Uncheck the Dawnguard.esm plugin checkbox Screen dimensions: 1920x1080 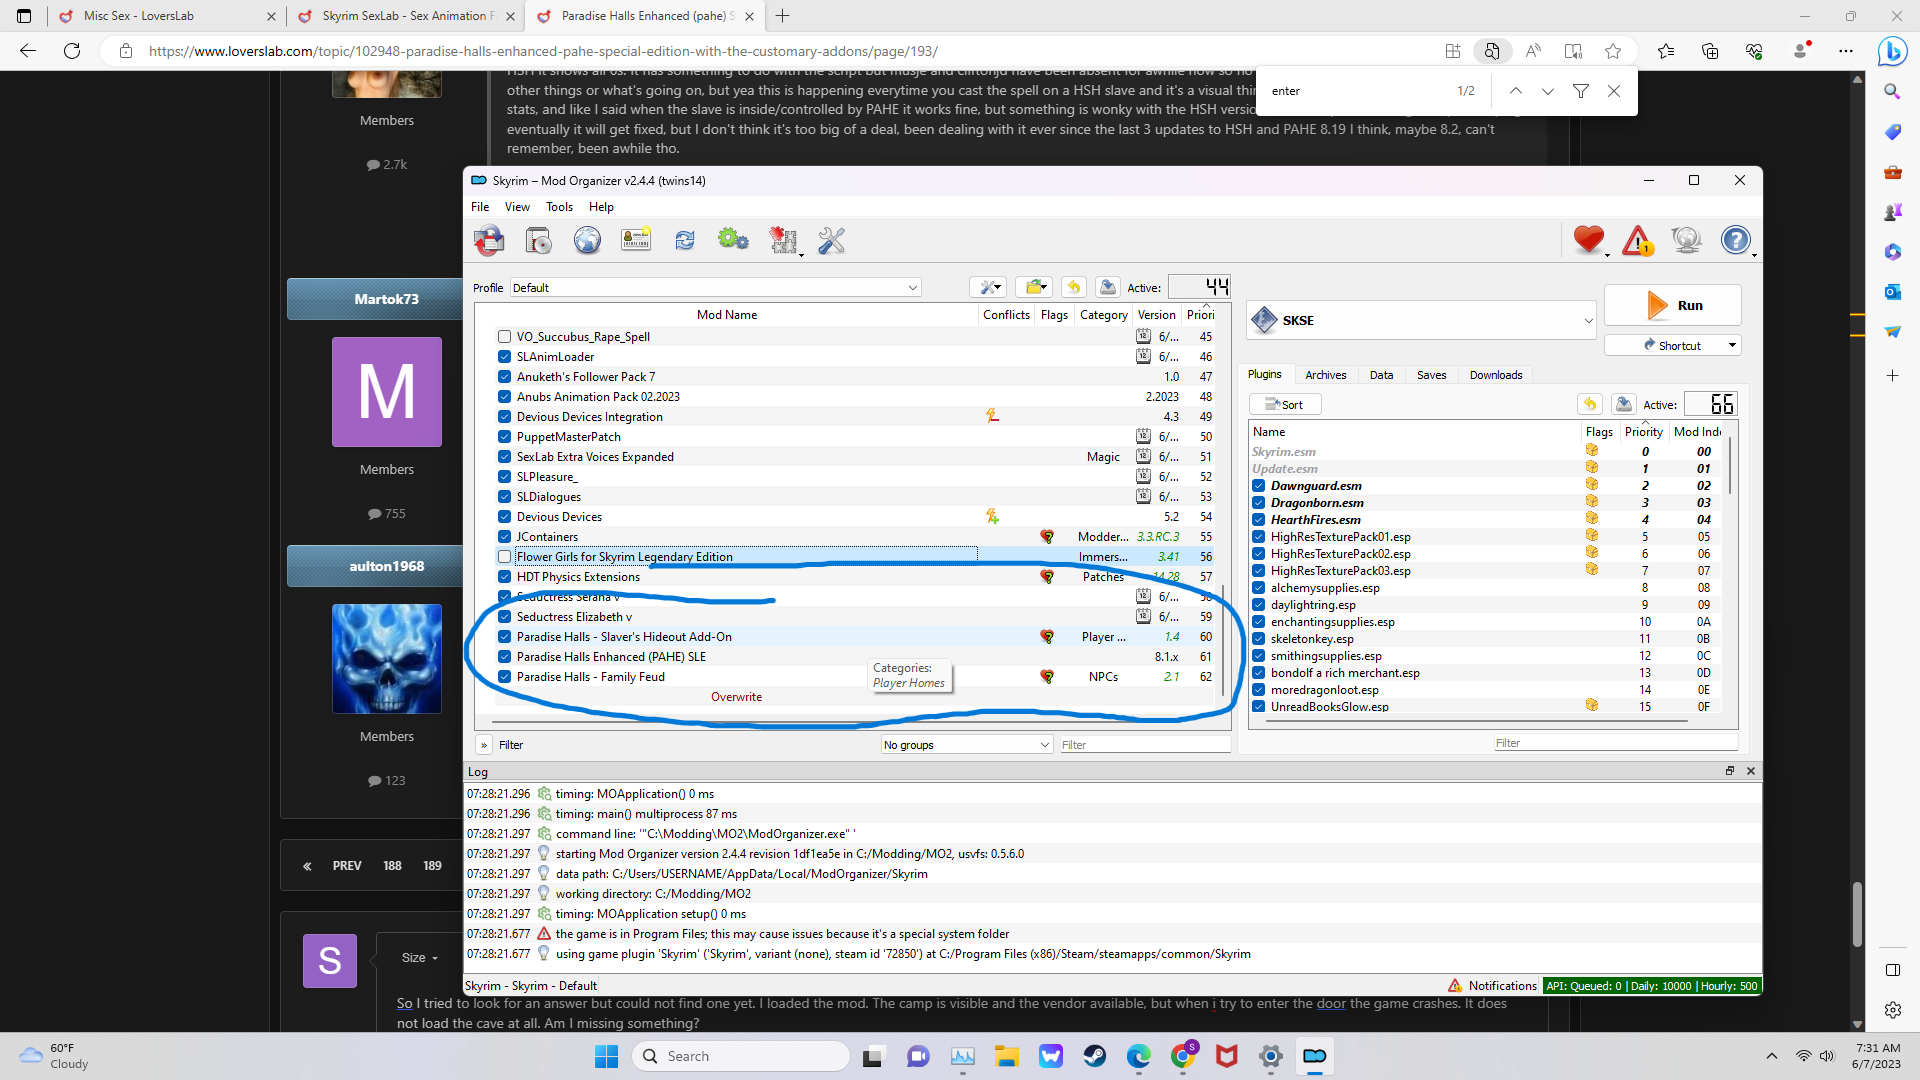point(1259,486)
